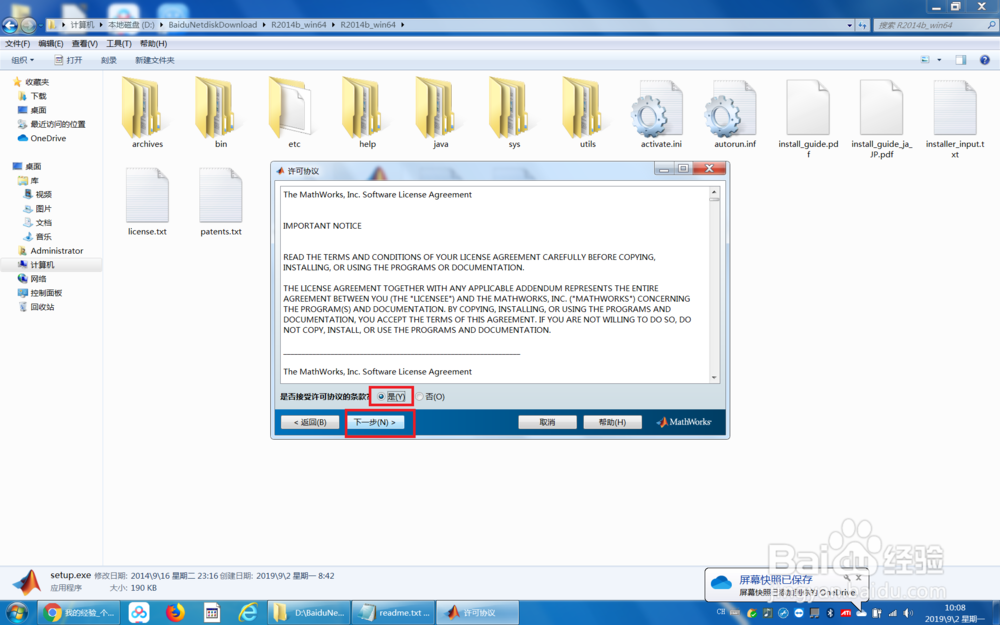Click the volume icon in system tray
Screen dimensions: 1000x625
908,613
